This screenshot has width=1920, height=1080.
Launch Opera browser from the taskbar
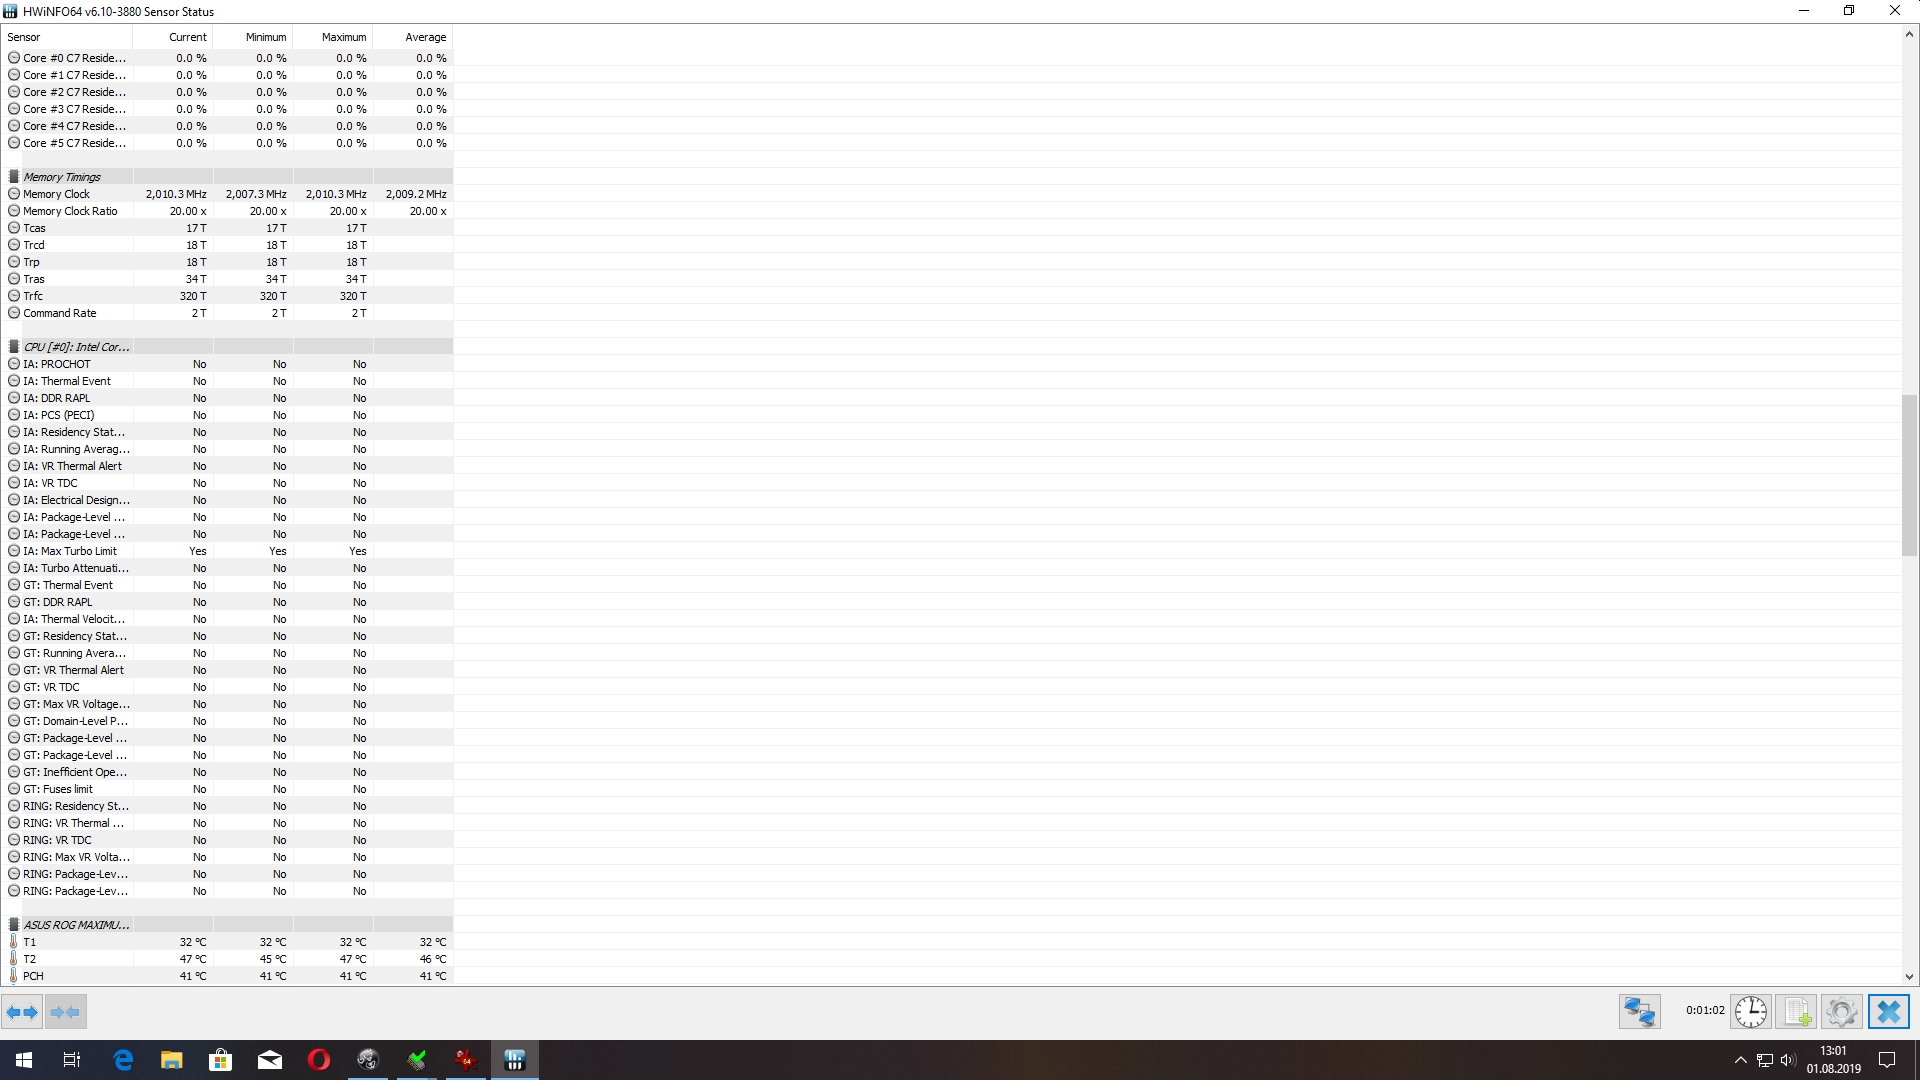[319, 1060]
